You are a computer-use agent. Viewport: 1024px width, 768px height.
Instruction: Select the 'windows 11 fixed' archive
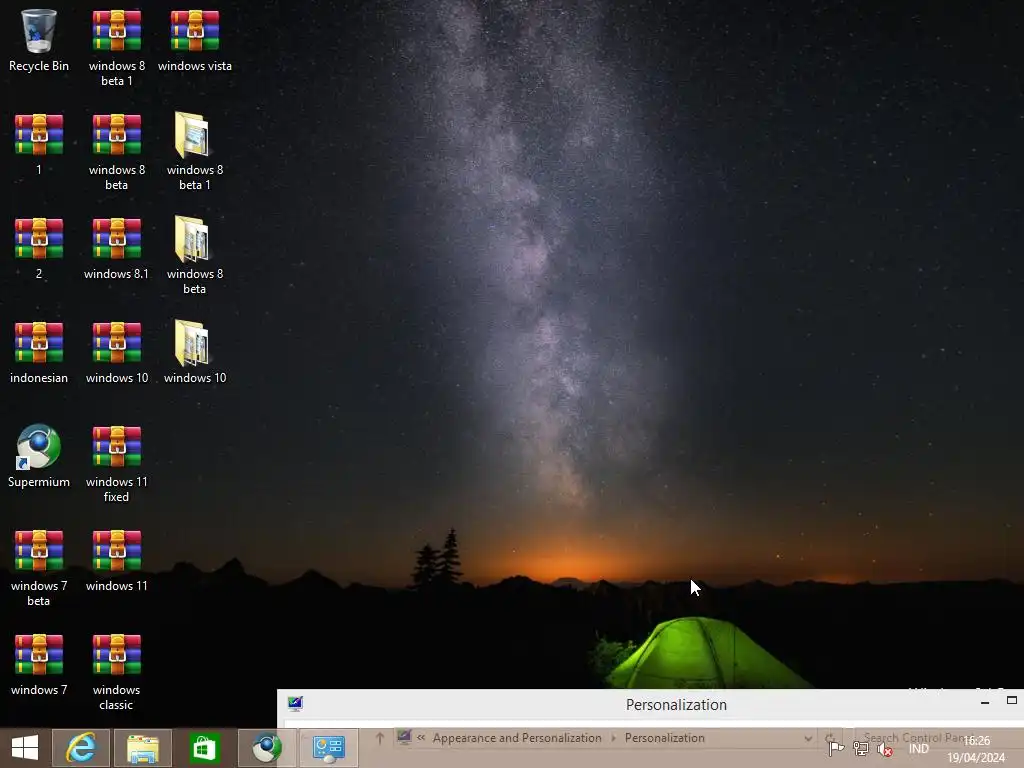(x=117, y=464)
